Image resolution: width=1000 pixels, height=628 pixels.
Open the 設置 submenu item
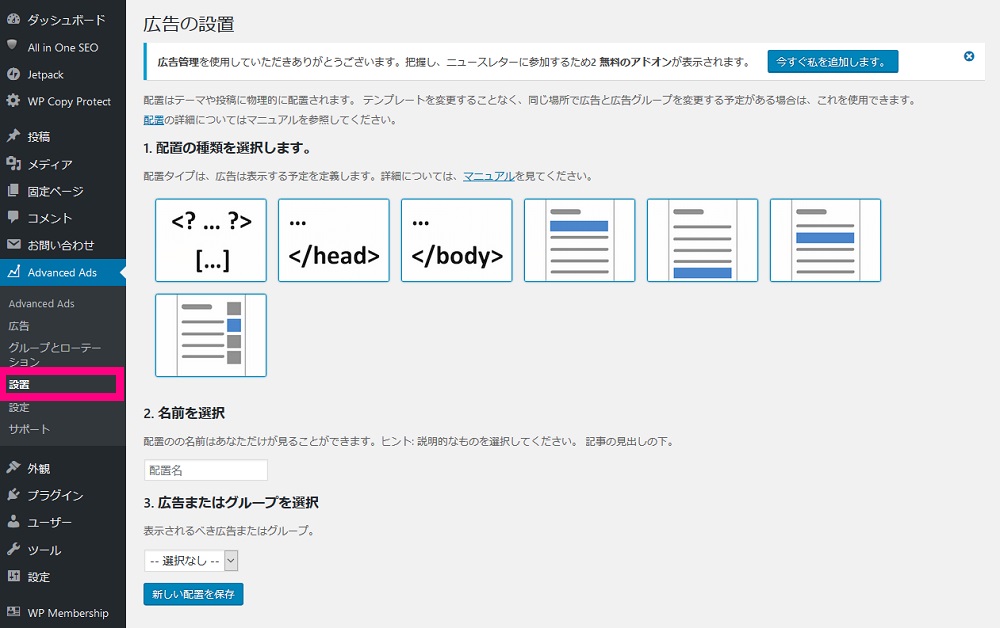[x=18, y=384]
